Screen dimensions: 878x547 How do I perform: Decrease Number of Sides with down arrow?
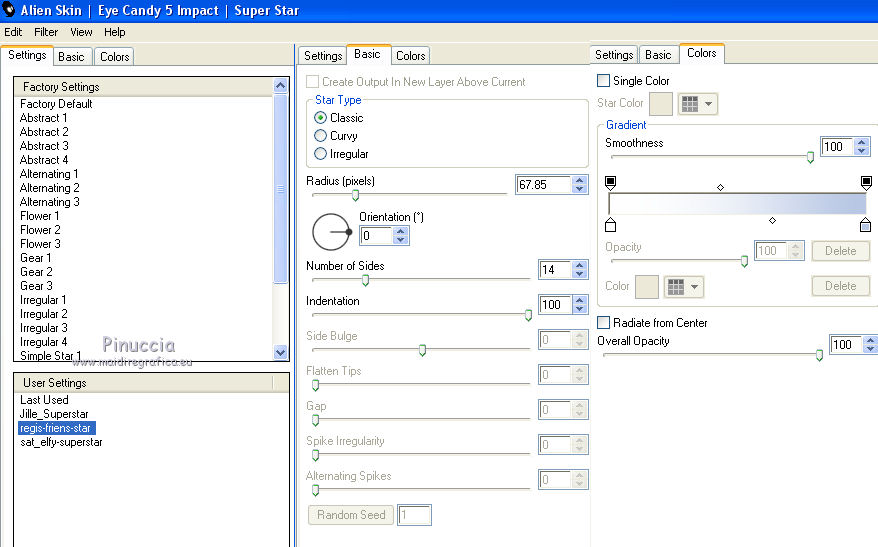pyautogui.click(x=580, y=274)
